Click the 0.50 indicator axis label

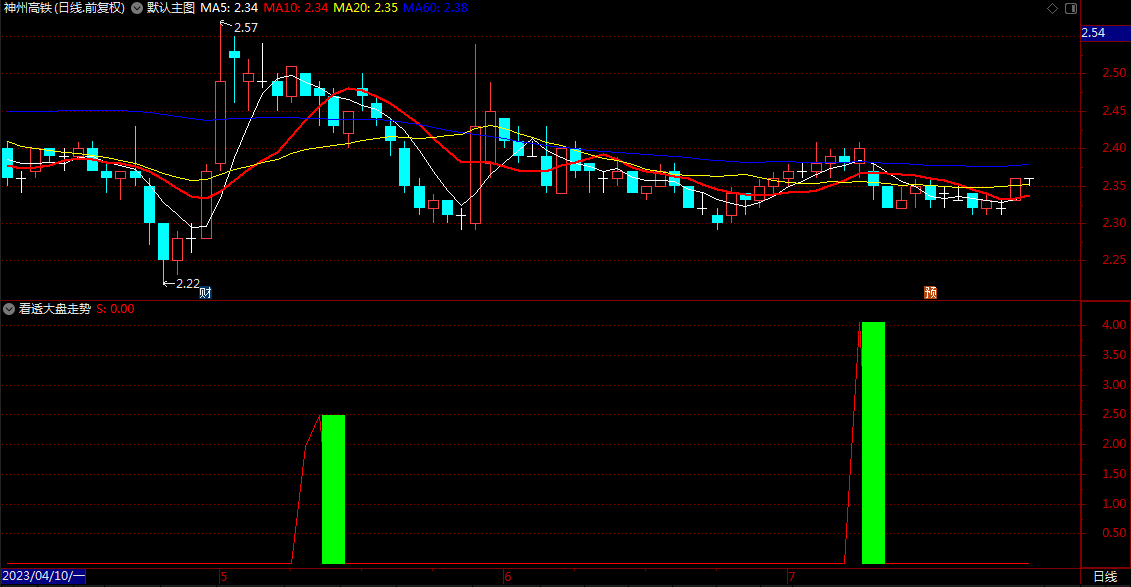coord(1114,533)
